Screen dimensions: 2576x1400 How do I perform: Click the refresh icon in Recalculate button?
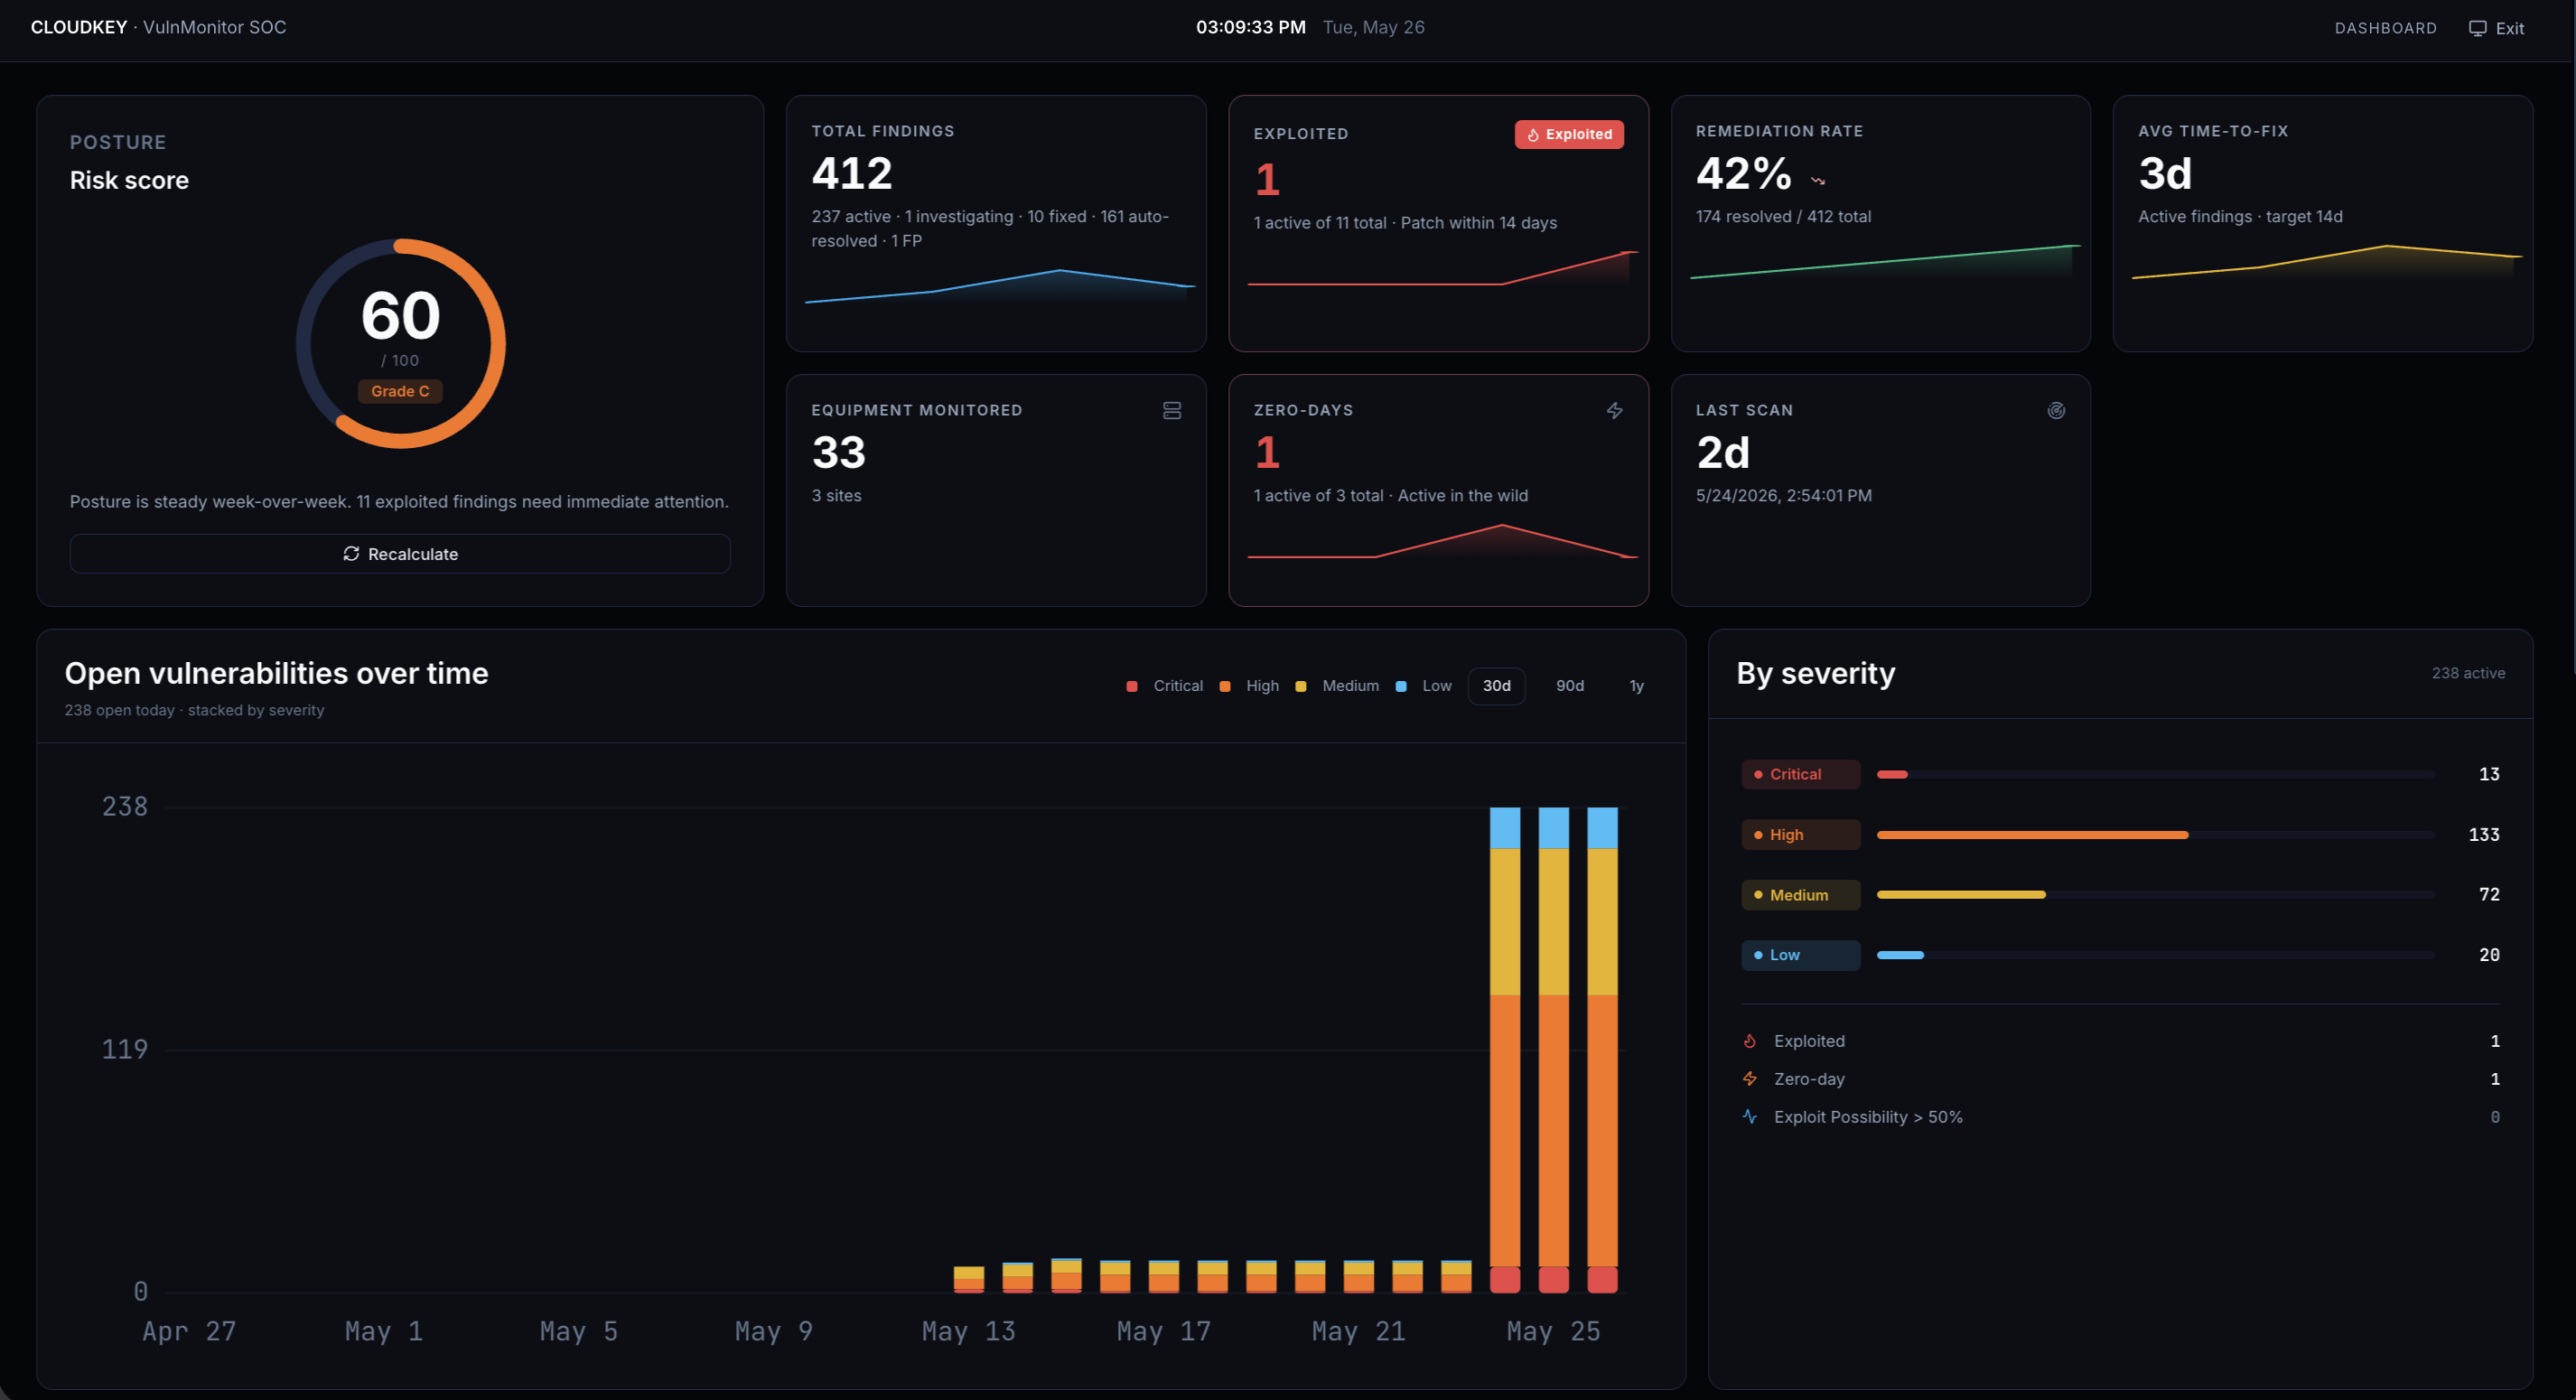pos(351,554)
